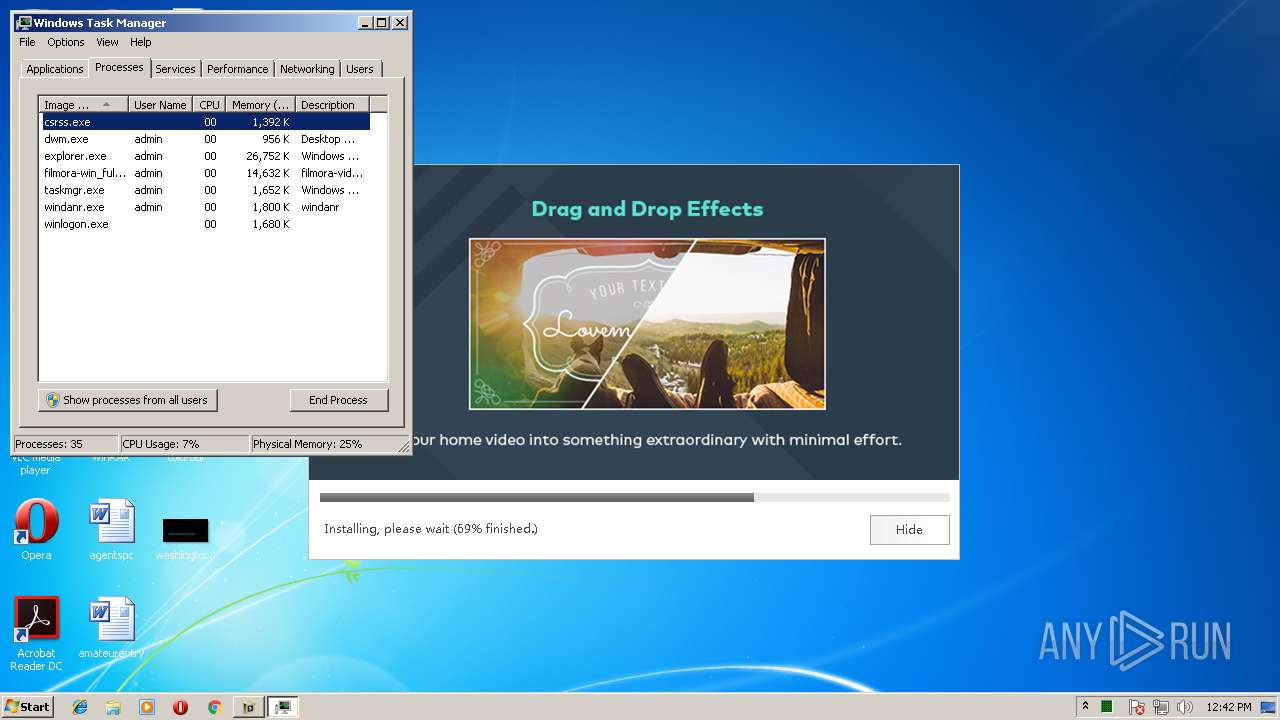Select the amateurentry Word document icon
Screen dimensions: 1280x720
click(111, 628)
